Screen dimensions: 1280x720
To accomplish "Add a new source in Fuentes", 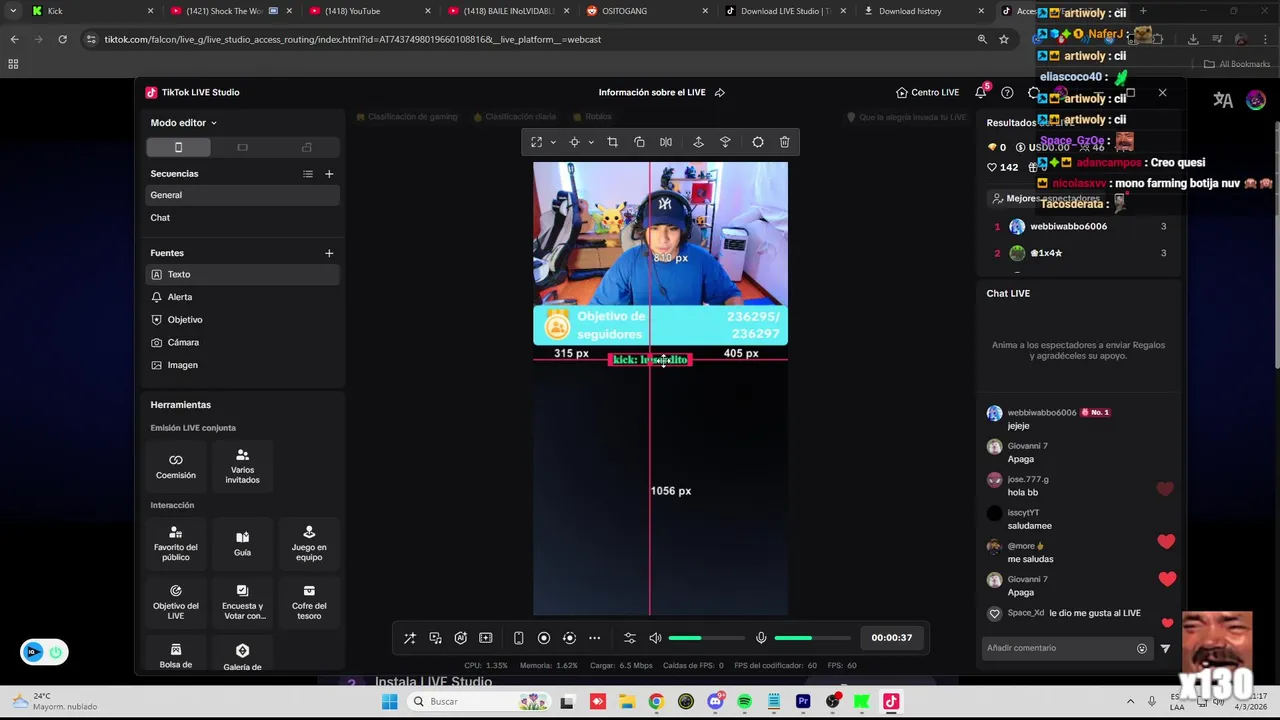I will (x=329, y=253).
